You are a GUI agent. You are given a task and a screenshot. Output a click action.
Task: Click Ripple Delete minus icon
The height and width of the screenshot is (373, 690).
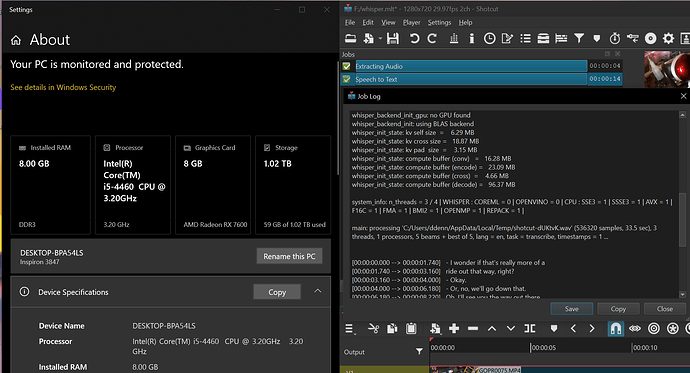pyautogui.click(x=473, y=329)
